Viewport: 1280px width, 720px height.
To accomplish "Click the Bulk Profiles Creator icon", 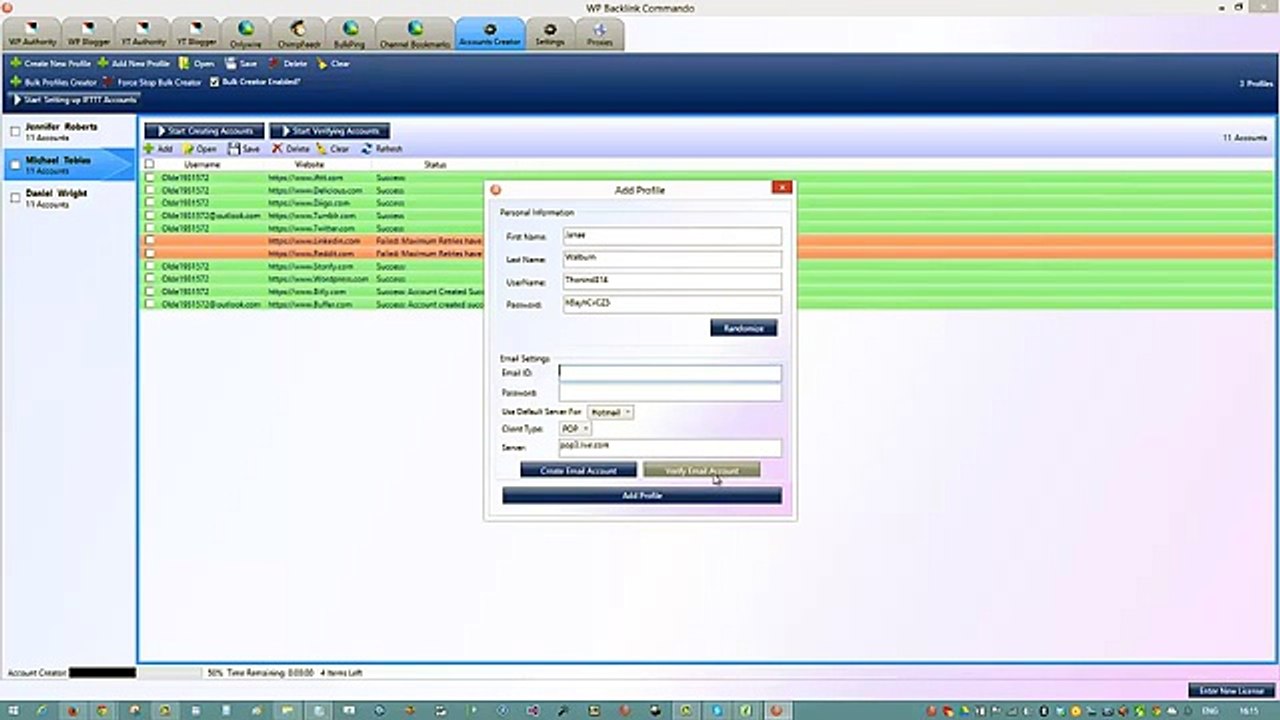I will [x=15, y=82].
